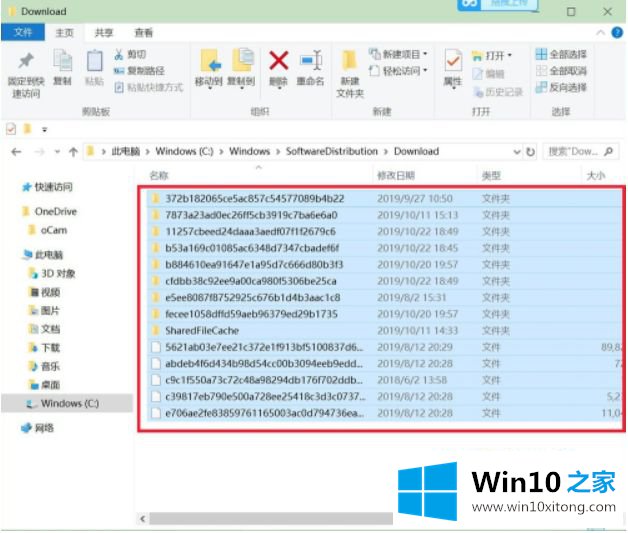Click Select none in ribbon
Screen dimensions: 628x533
point(561,71)
